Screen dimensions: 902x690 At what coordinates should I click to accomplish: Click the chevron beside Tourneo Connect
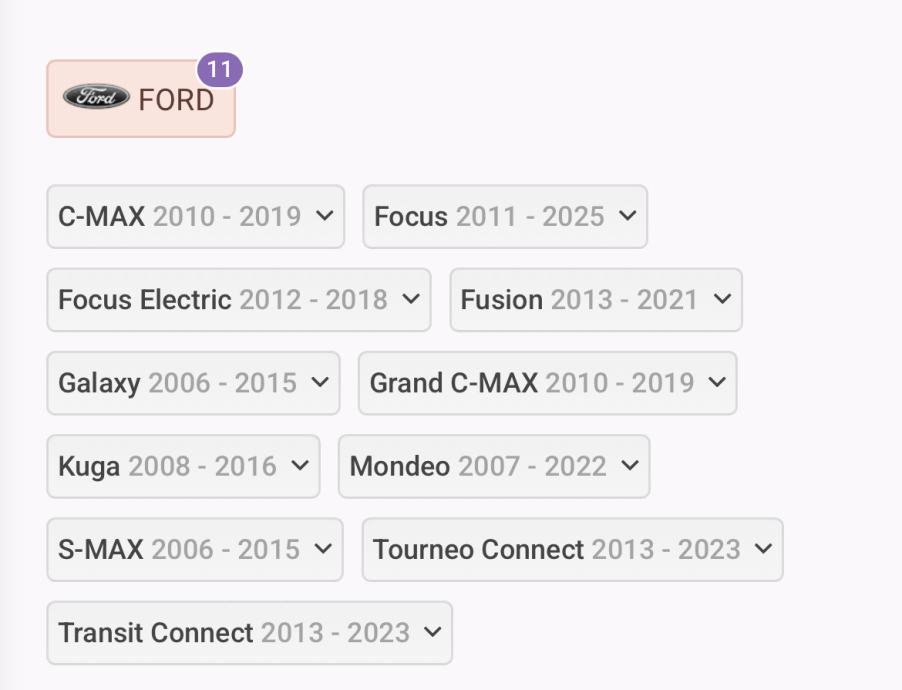click(763, 549)
